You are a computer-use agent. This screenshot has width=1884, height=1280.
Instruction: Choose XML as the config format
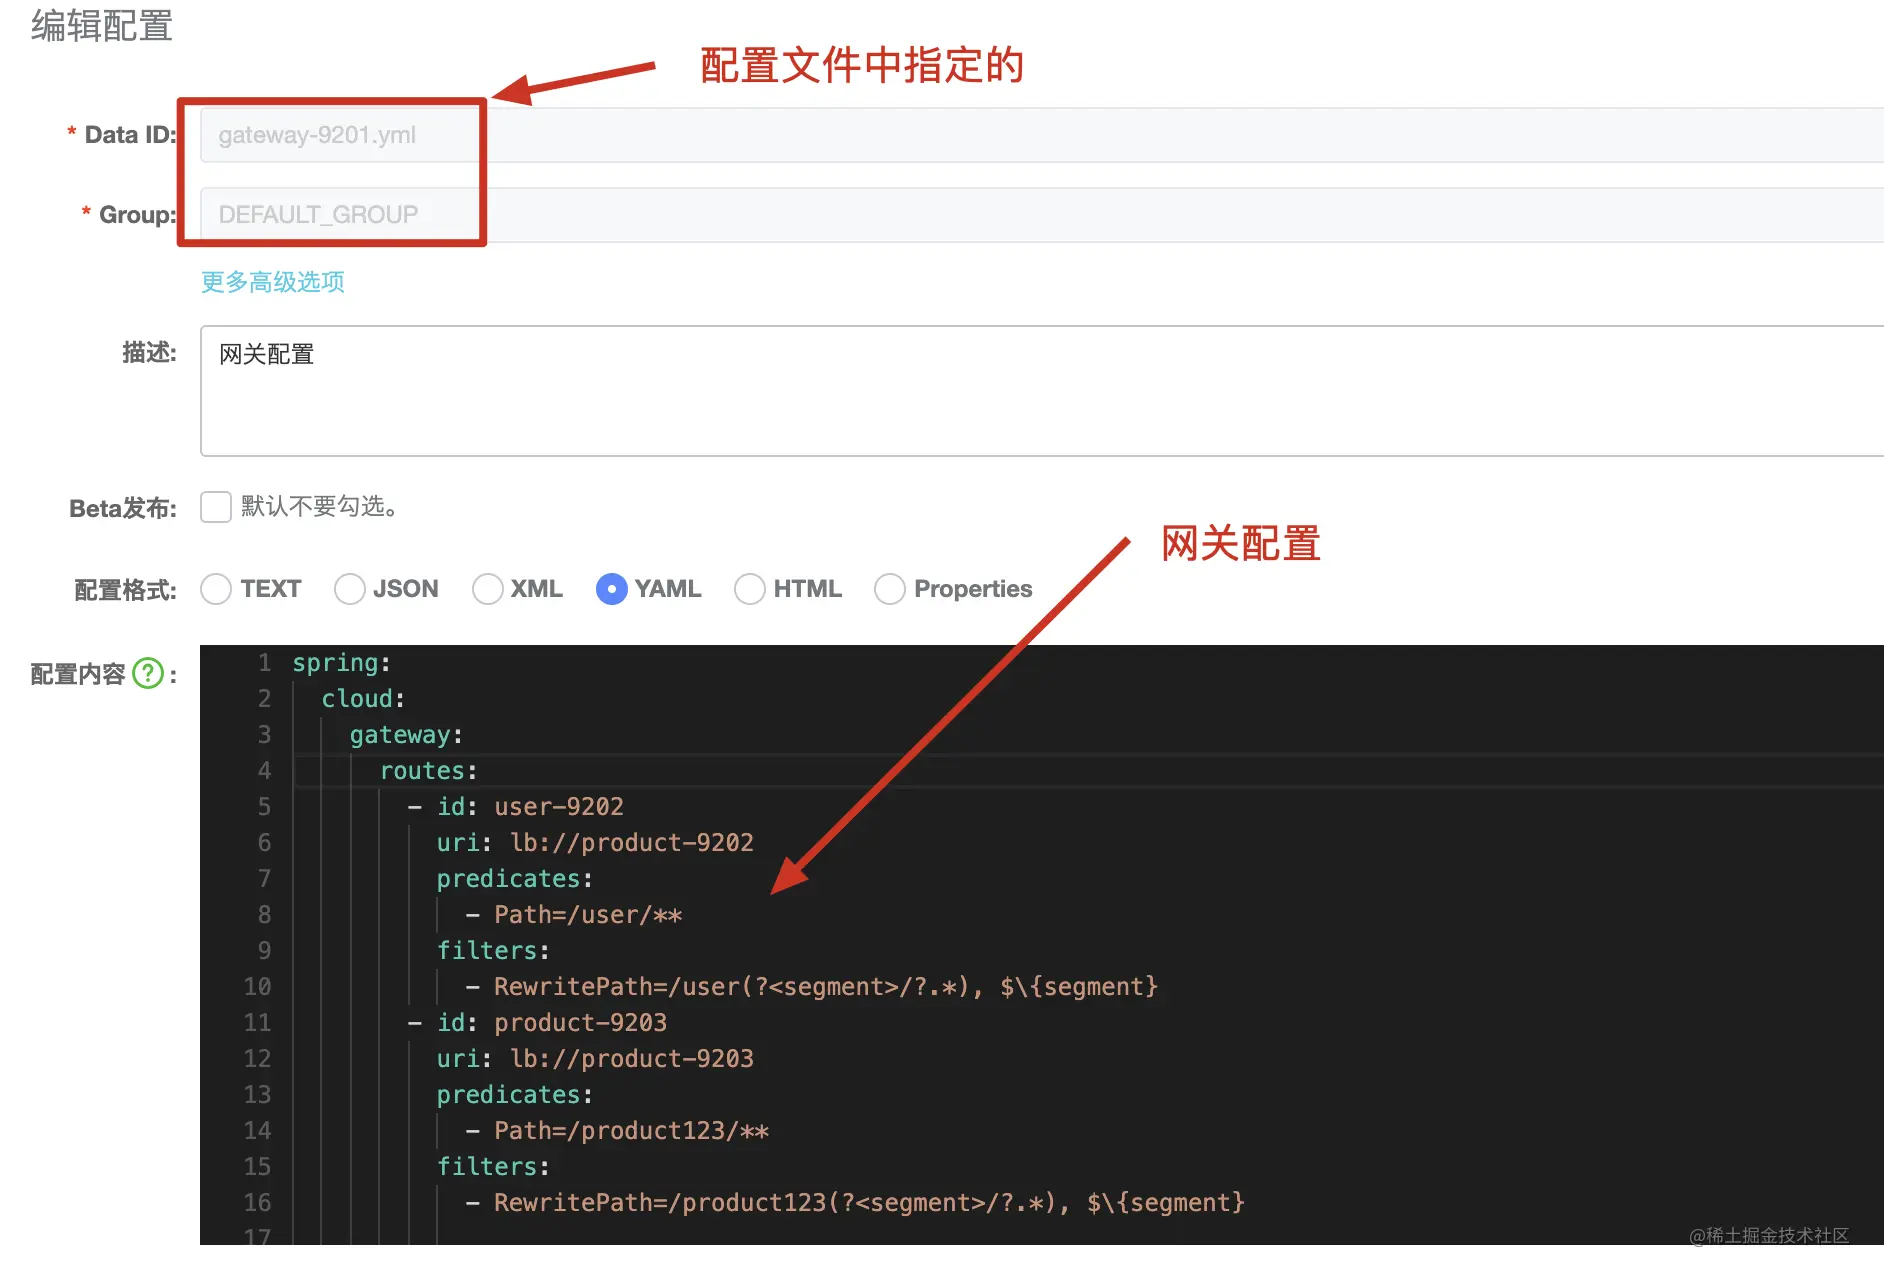488,589
